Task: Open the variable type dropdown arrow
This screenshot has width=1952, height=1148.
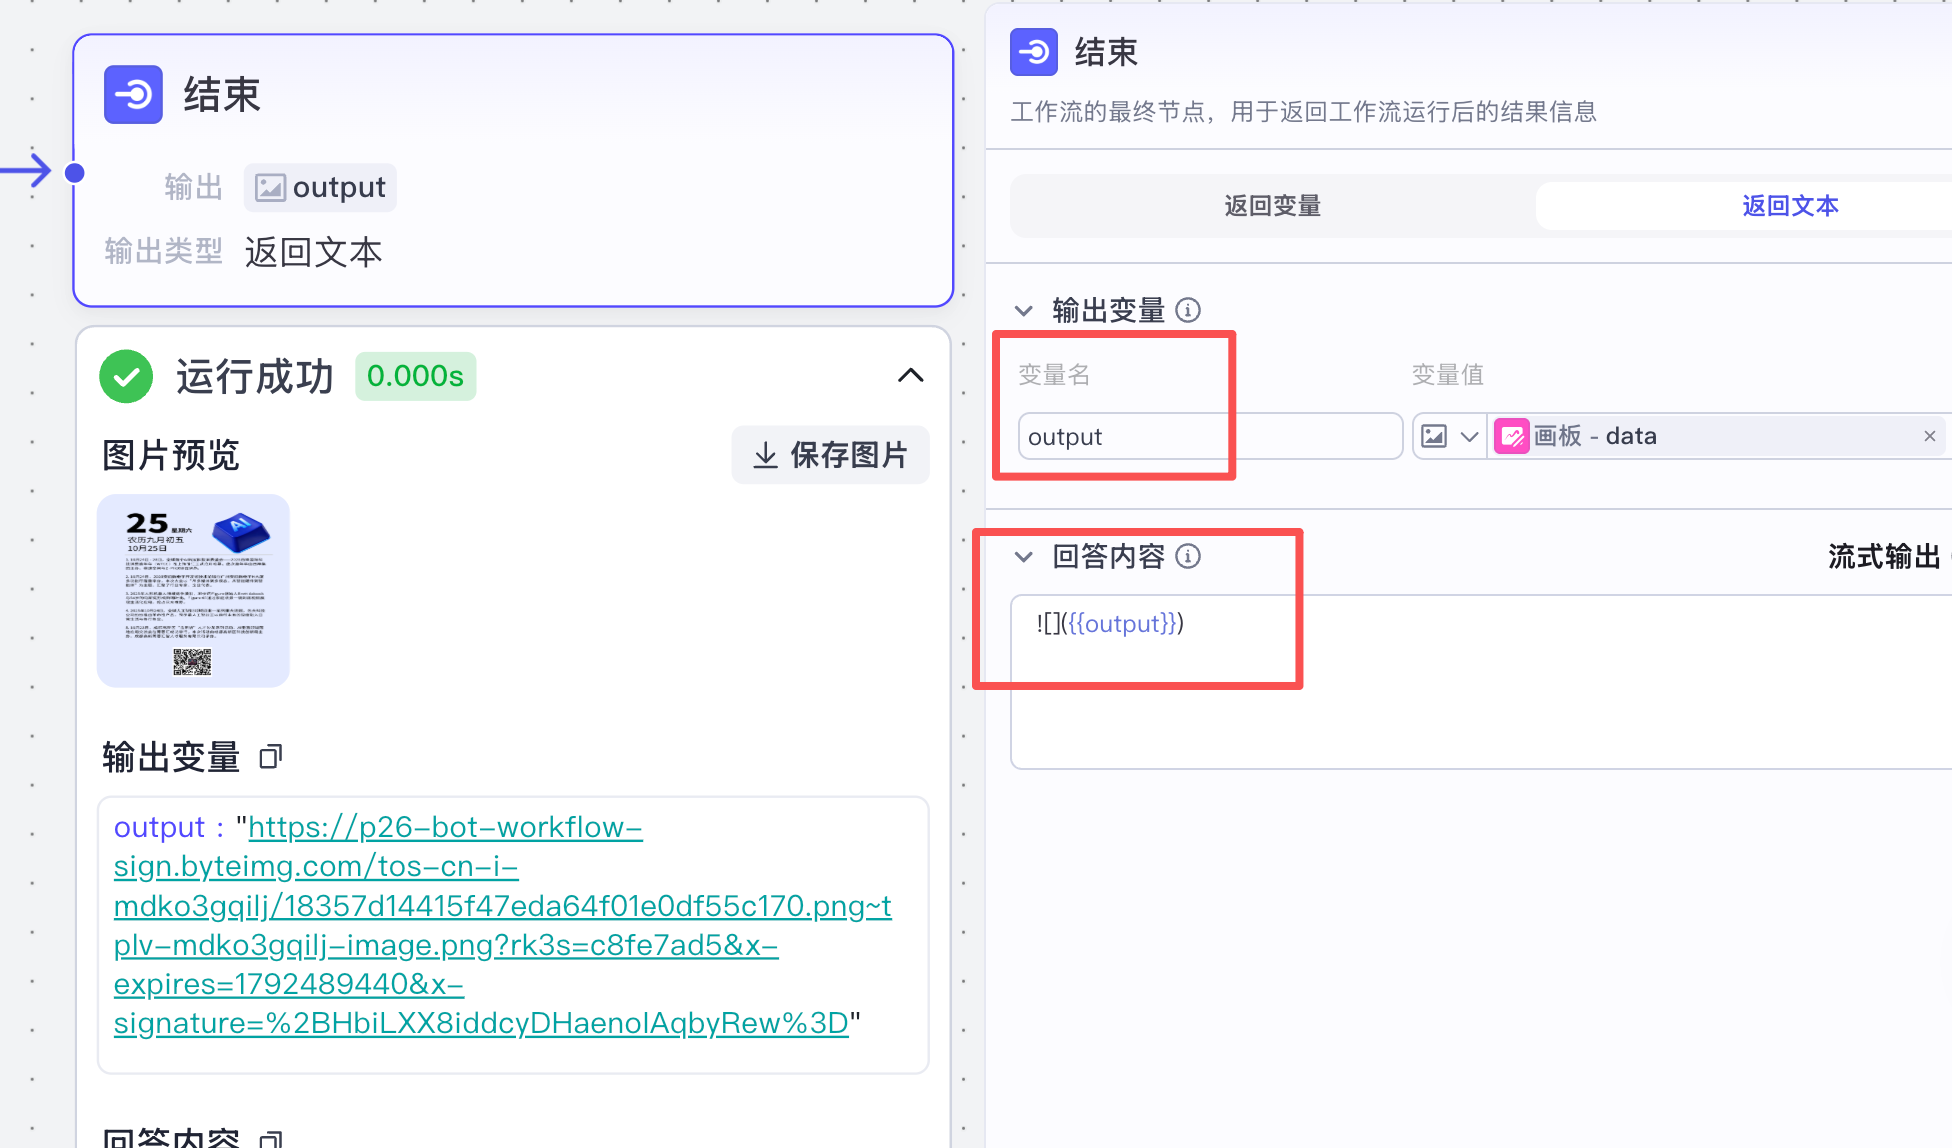Action: coord(1469,436)
